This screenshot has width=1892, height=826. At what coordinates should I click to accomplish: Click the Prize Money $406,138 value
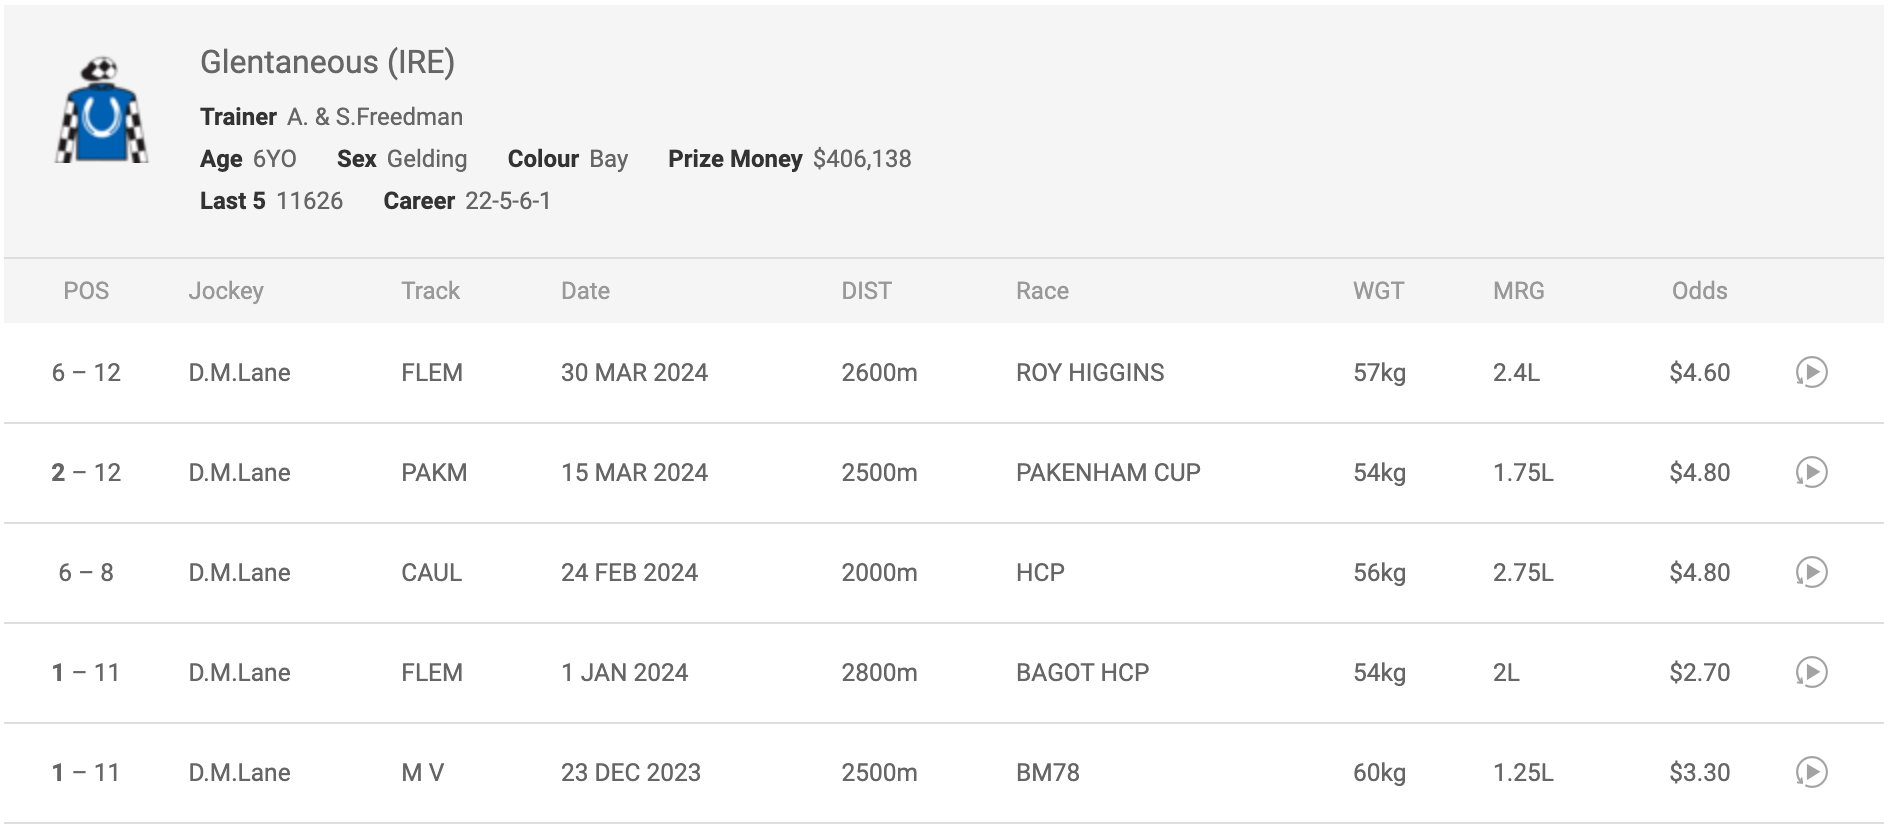tap(862, 159)
